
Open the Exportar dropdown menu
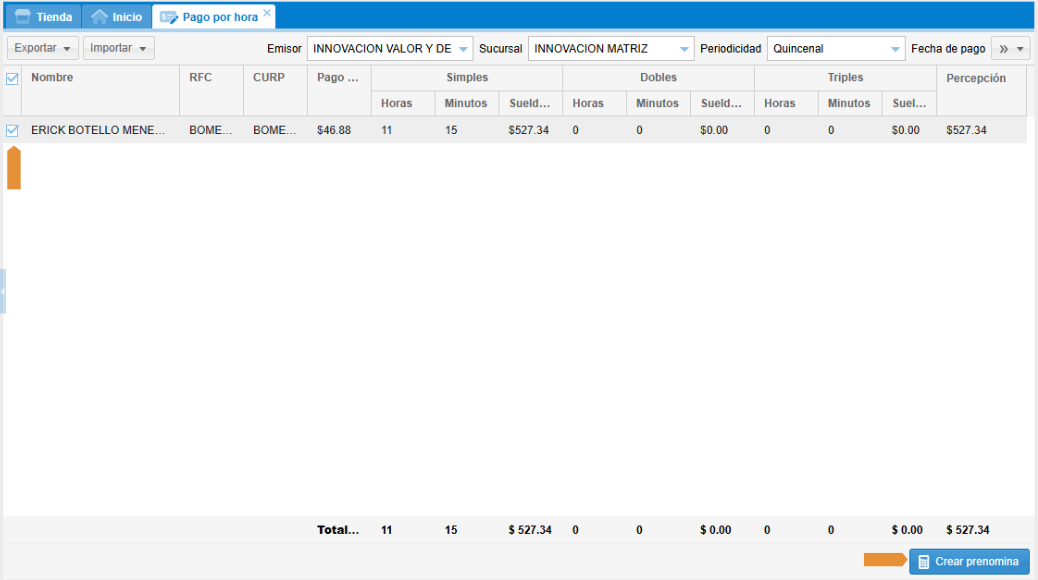[x=43, y=48]
